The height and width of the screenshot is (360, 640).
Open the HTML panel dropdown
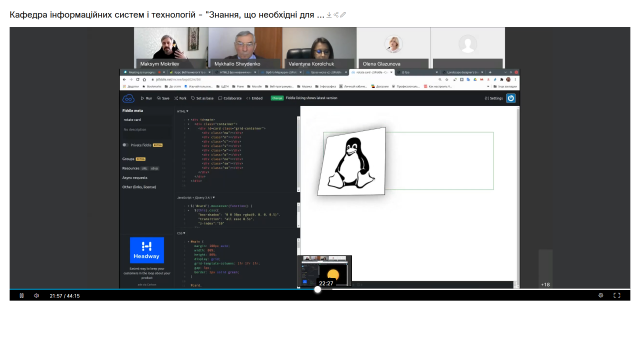click(x=182, y=111)
